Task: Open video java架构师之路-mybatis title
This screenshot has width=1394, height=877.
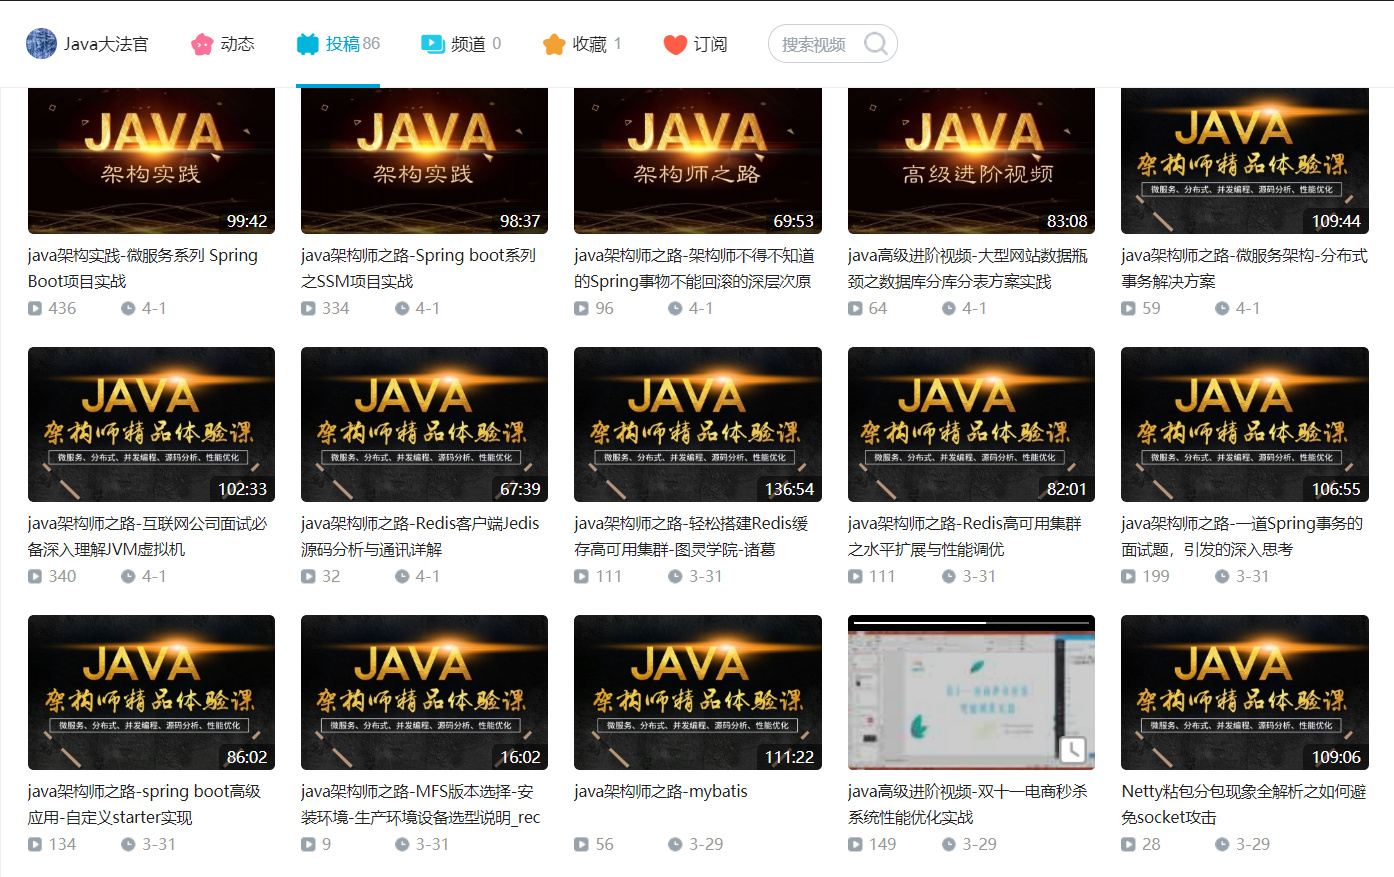Action: click(661, 791)
